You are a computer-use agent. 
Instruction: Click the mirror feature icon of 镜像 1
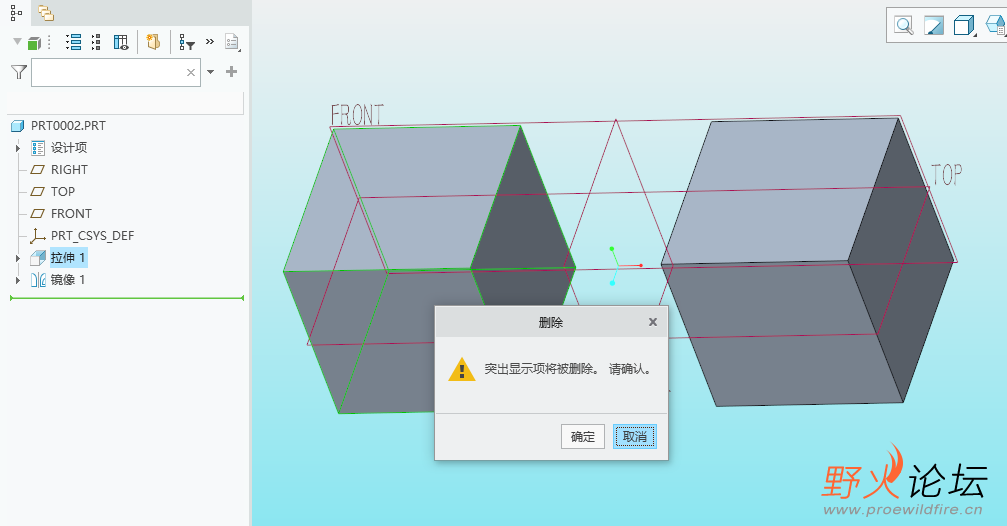[38, 279]
